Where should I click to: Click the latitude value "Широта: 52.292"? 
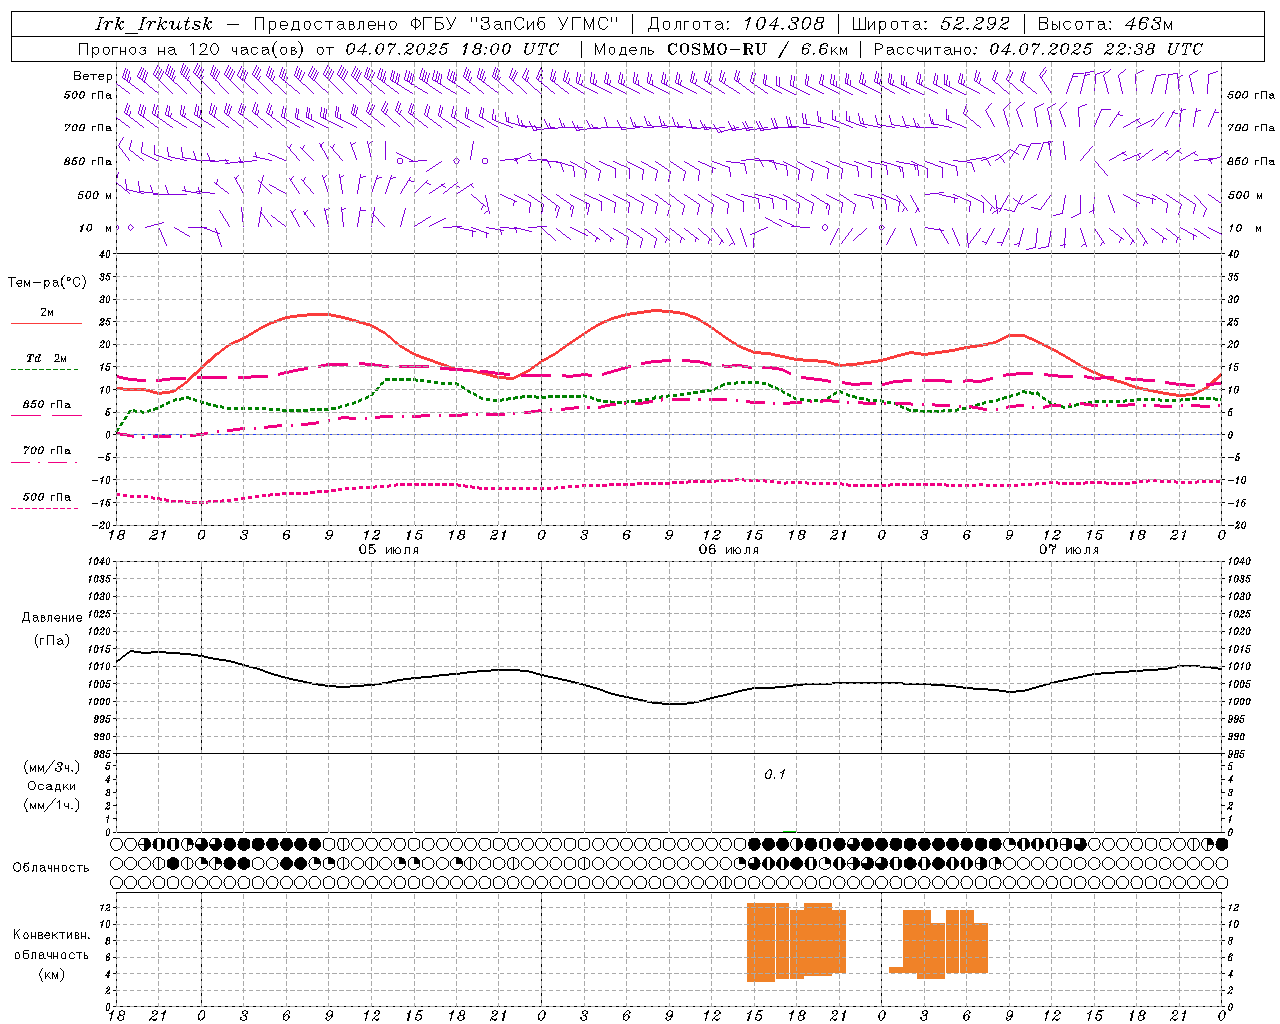(931, 24)
